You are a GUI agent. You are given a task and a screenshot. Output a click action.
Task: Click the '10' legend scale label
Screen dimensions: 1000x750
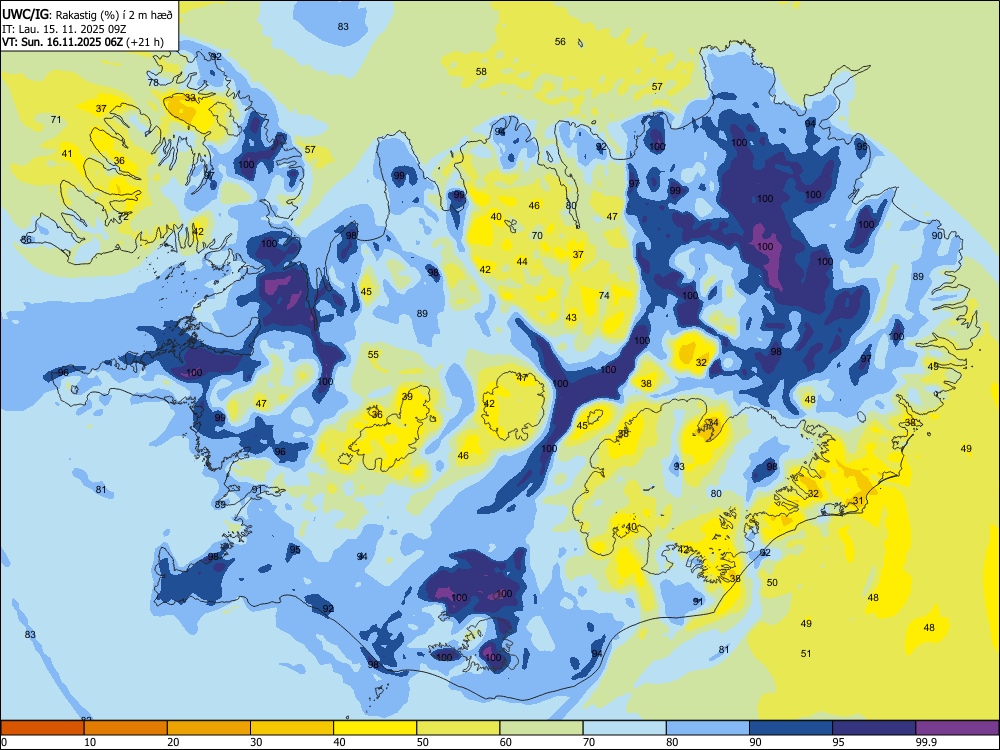pos(90,742)
